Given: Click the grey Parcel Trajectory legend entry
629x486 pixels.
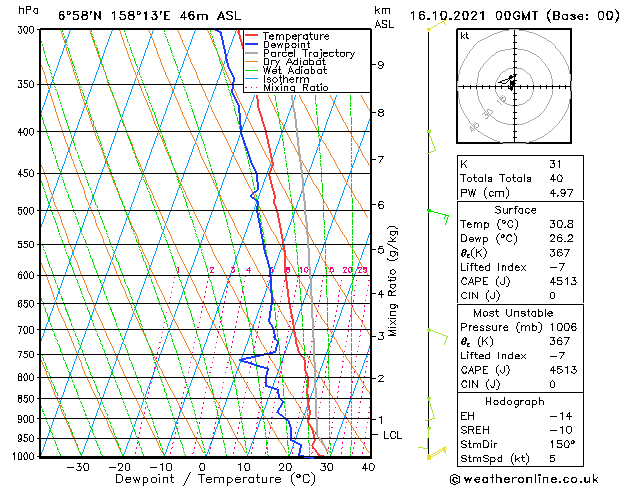Looking at the screenshot, I should pyautogui.click(x=300, y=53).
